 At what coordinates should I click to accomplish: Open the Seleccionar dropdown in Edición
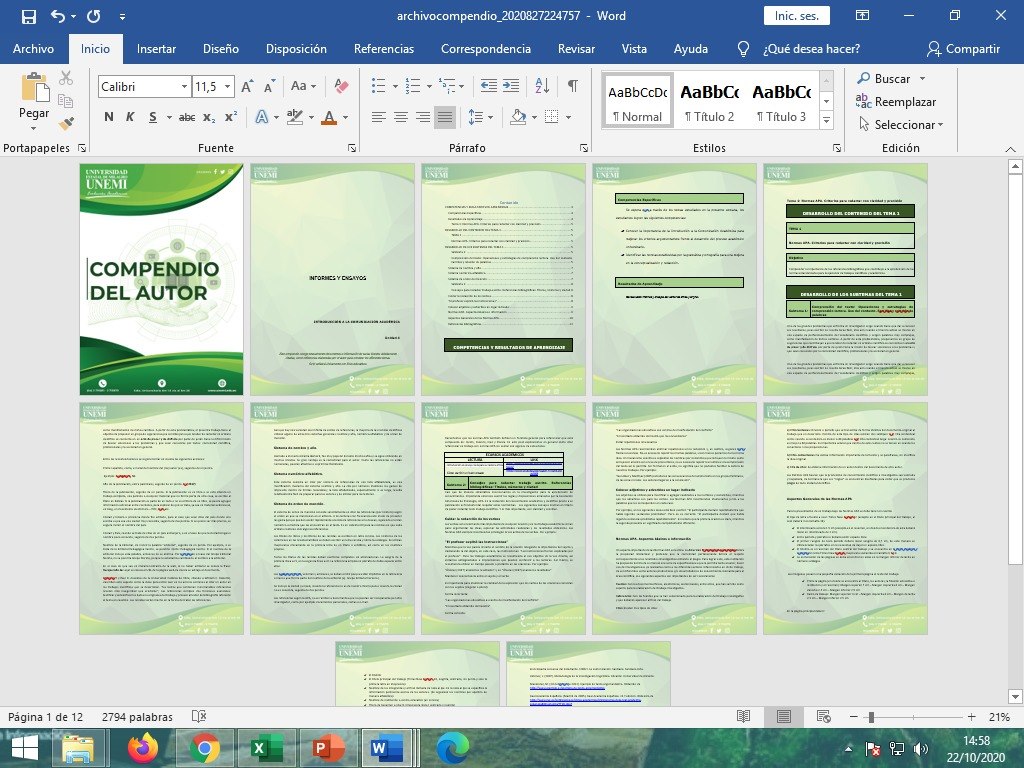tap(908, 125)
